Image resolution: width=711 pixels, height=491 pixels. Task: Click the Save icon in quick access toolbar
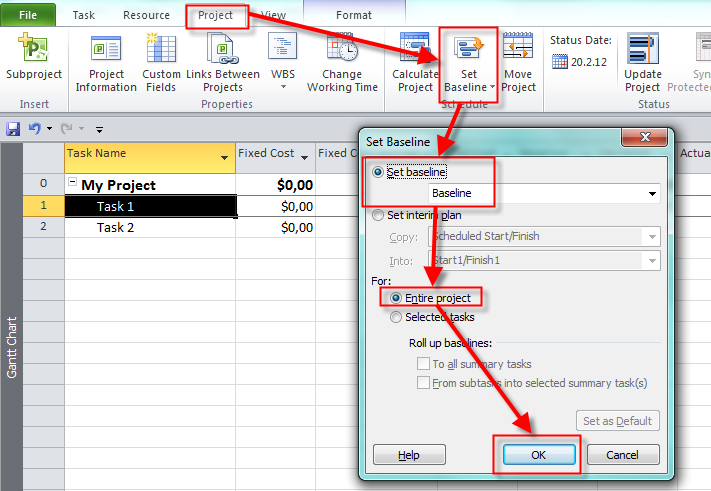13,129
